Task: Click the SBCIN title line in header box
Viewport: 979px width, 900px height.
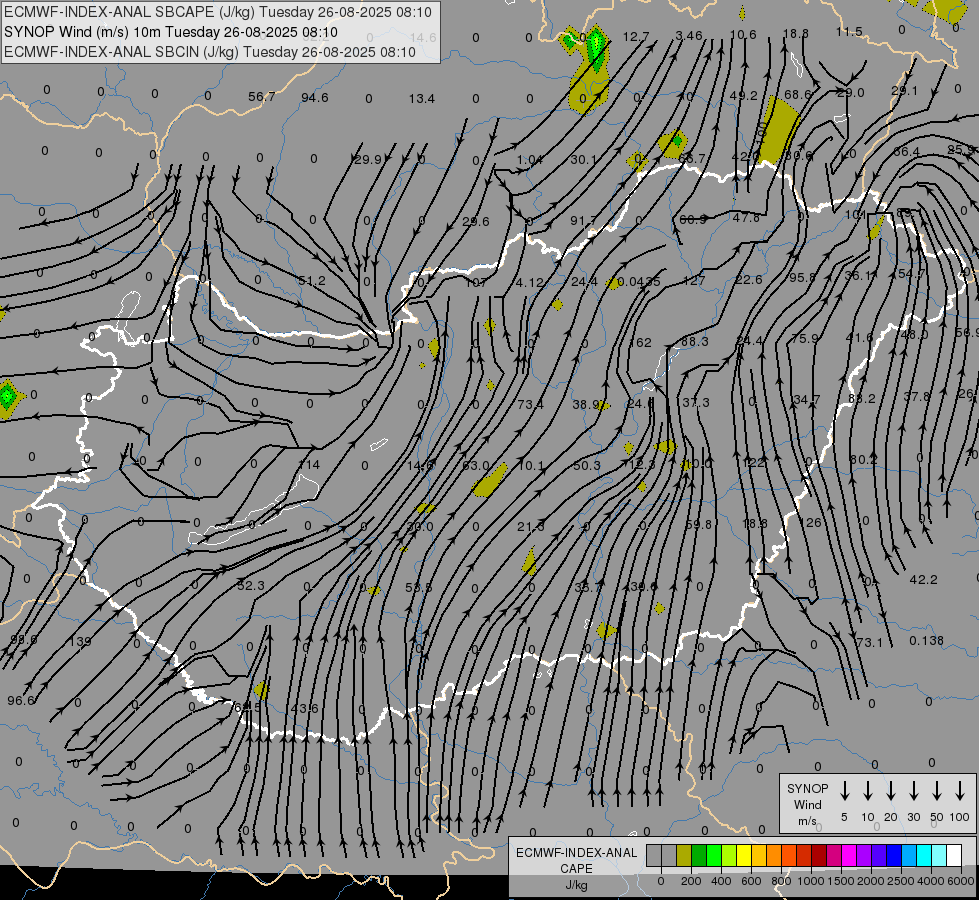Action: [210, 52]
